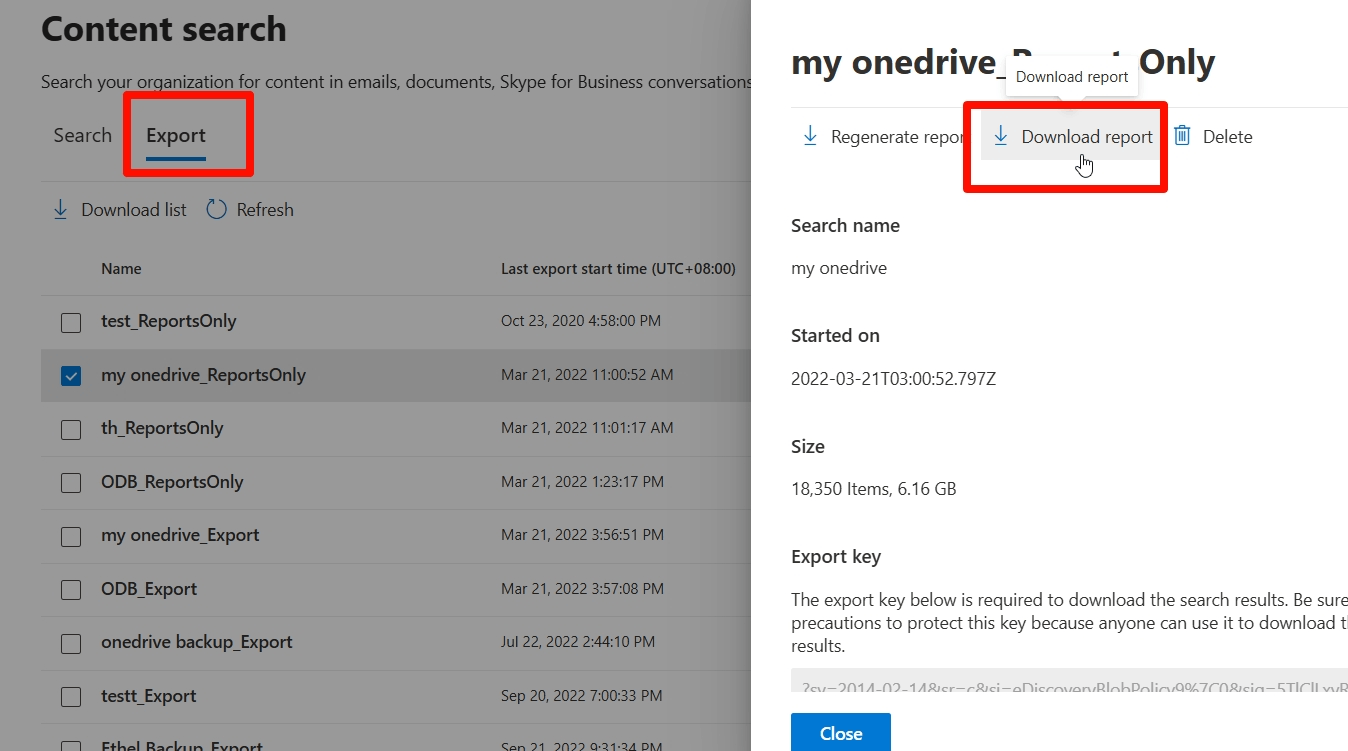
Task: Click the my onedrive_ReportsOnly row name
Action: tap(203, 375)
